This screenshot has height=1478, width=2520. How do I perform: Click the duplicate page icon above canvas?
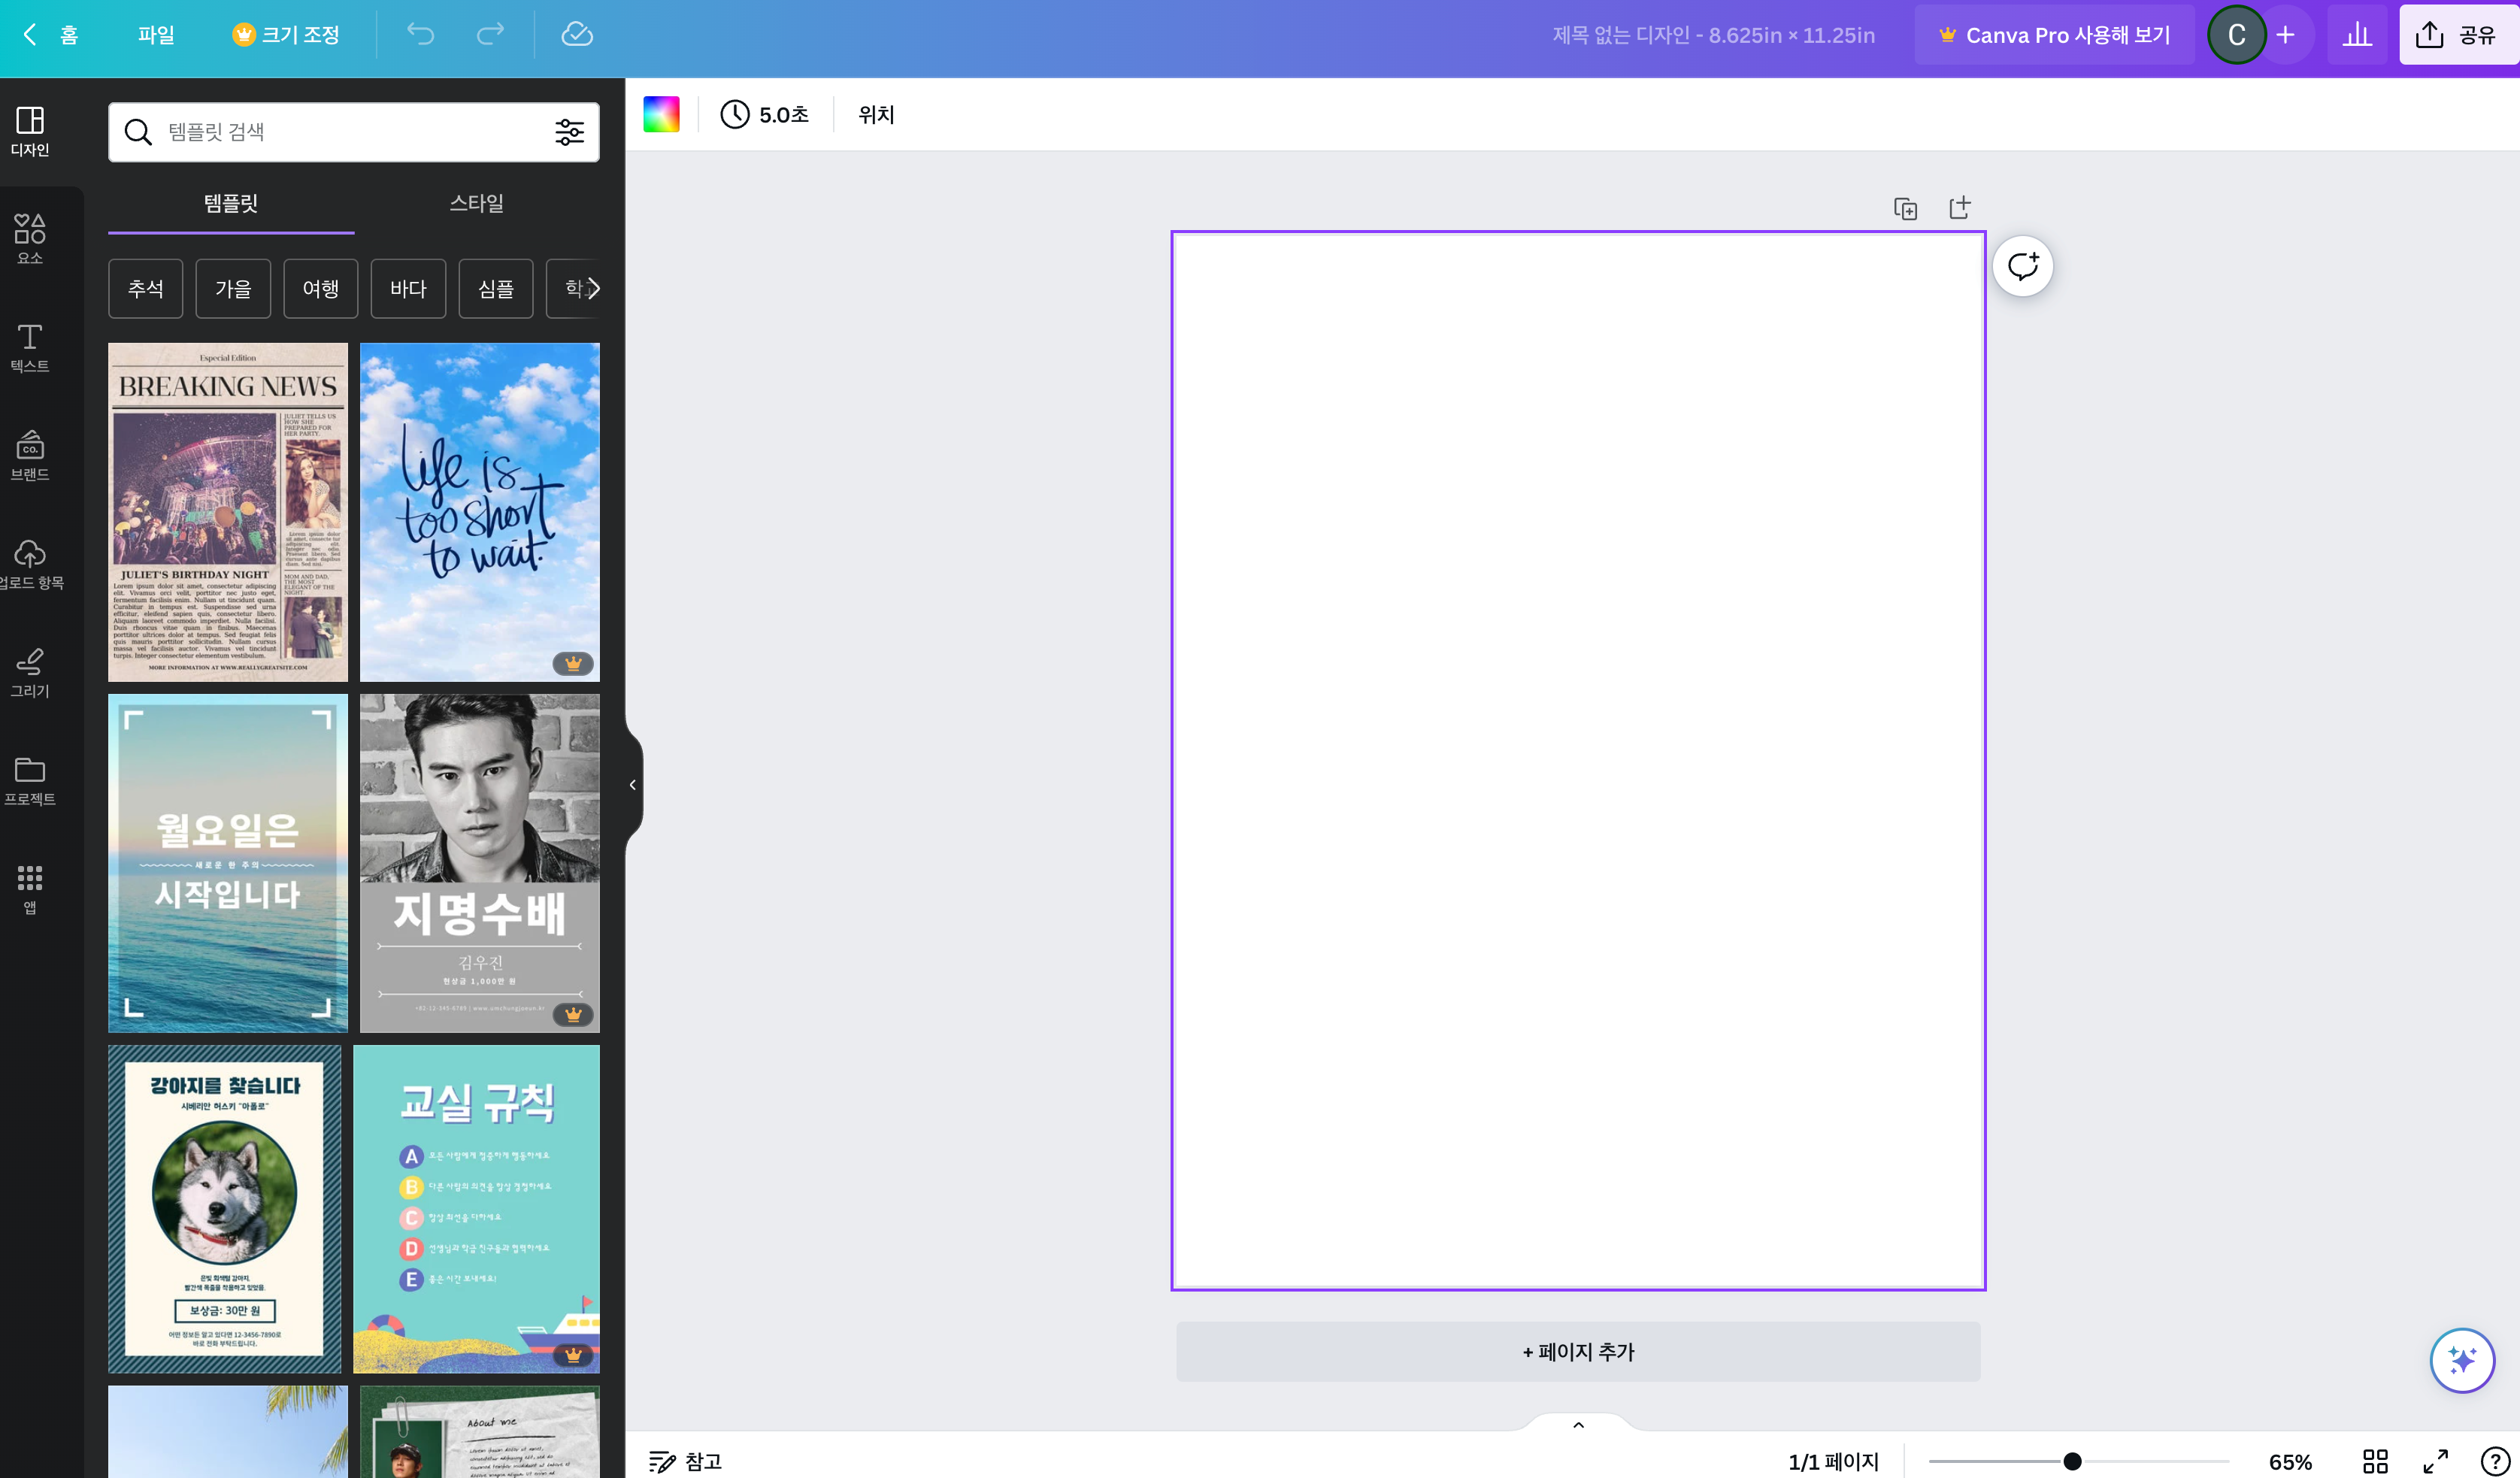[1905, 208]
